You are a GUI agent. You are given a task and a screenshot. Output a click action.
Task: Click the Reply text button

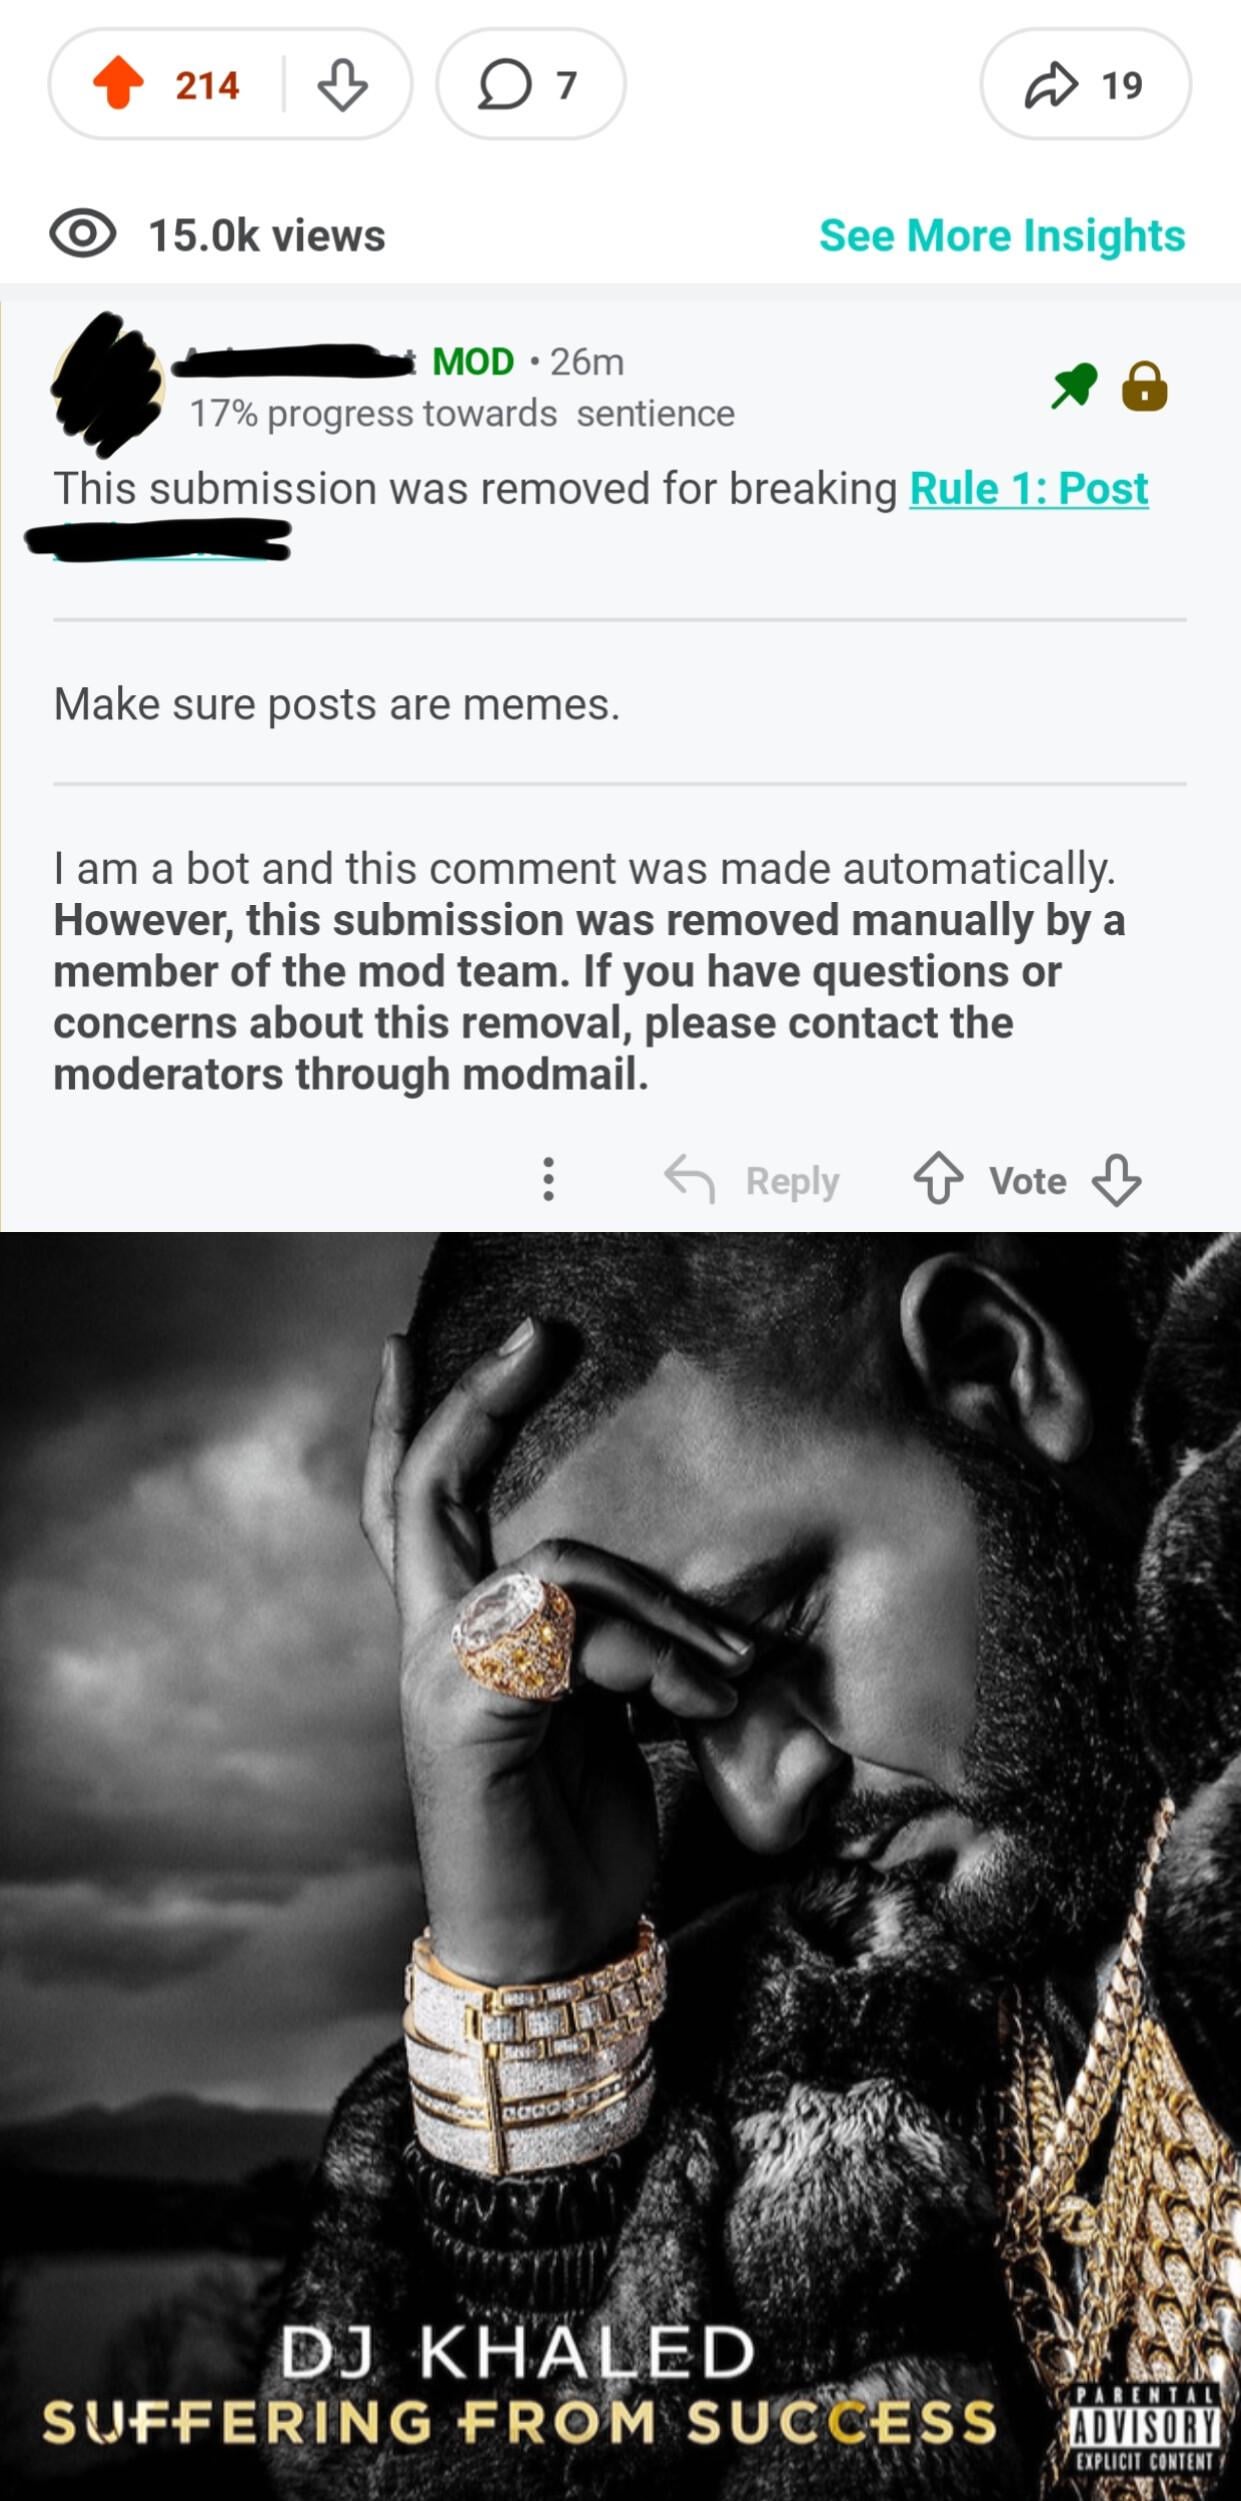792,1181
